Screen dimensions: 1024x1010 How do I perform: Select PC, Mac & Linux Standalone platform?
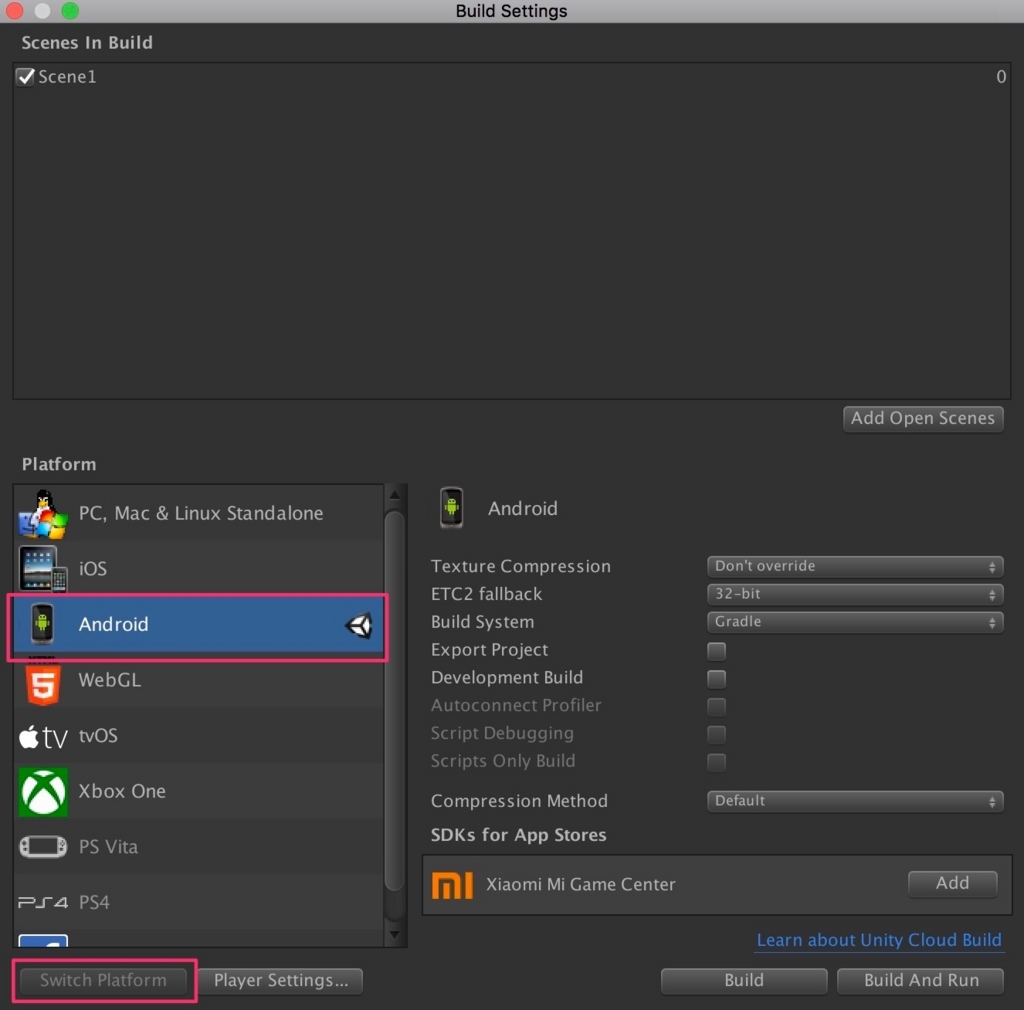tap(199, 513)
